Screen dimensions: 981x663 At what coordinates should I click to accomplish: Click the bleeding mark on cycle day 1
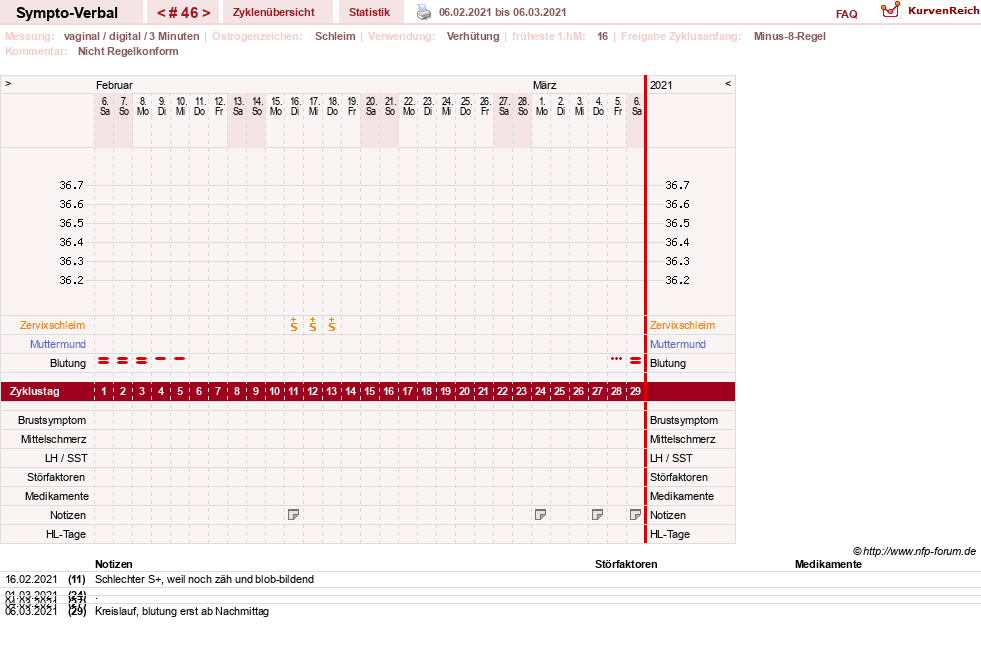click(x=104, y=360)
